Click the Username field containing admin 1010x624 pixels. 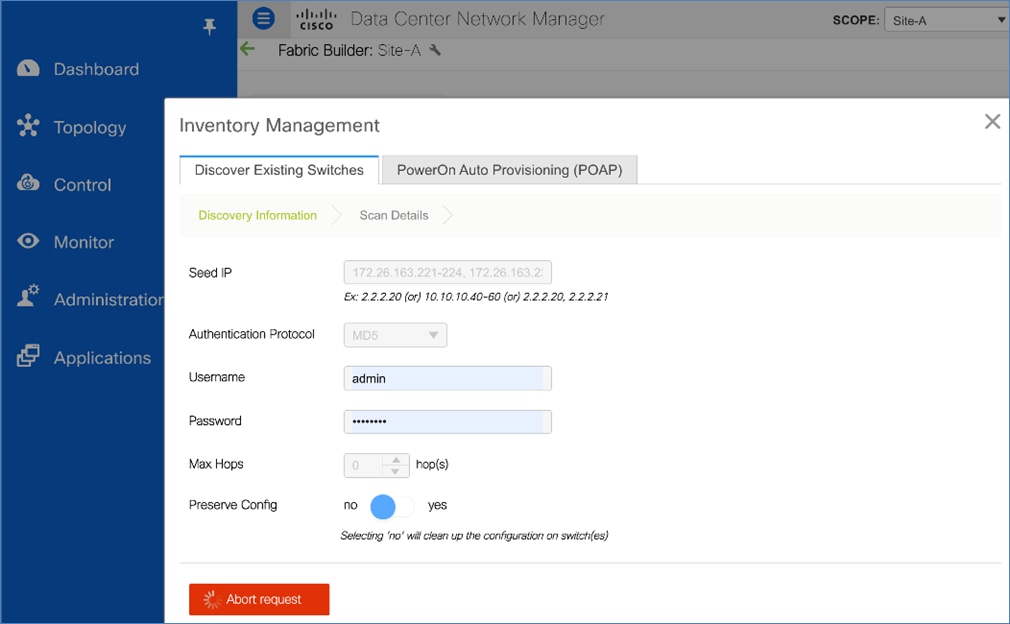448,378
